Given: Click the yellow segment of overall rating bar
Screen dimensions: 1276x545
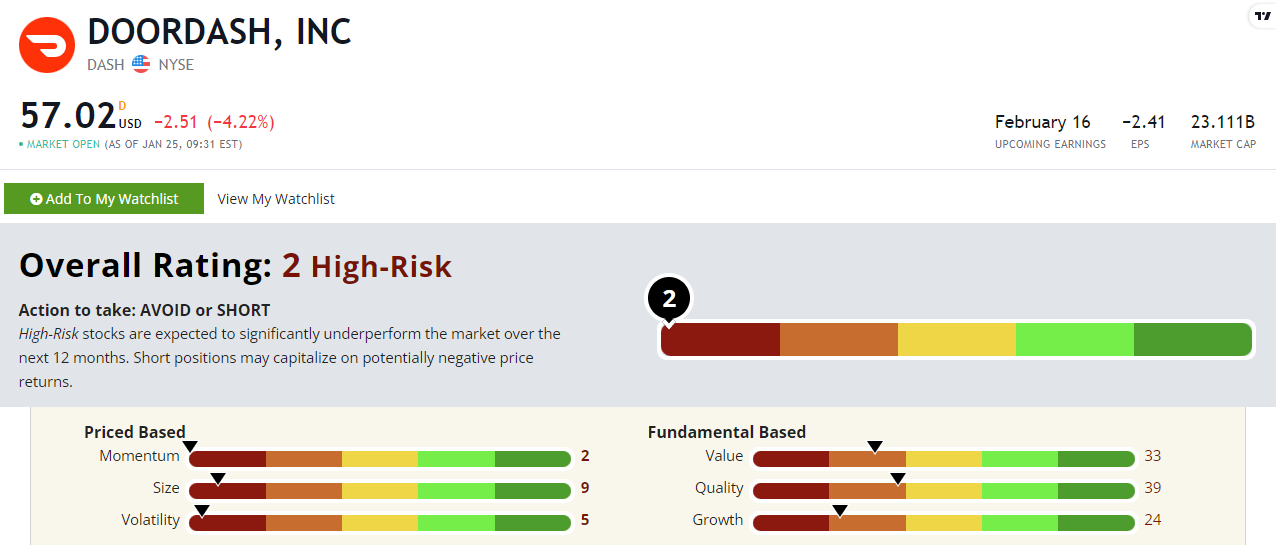Looking at the screenshot, I should coord(956,340).
